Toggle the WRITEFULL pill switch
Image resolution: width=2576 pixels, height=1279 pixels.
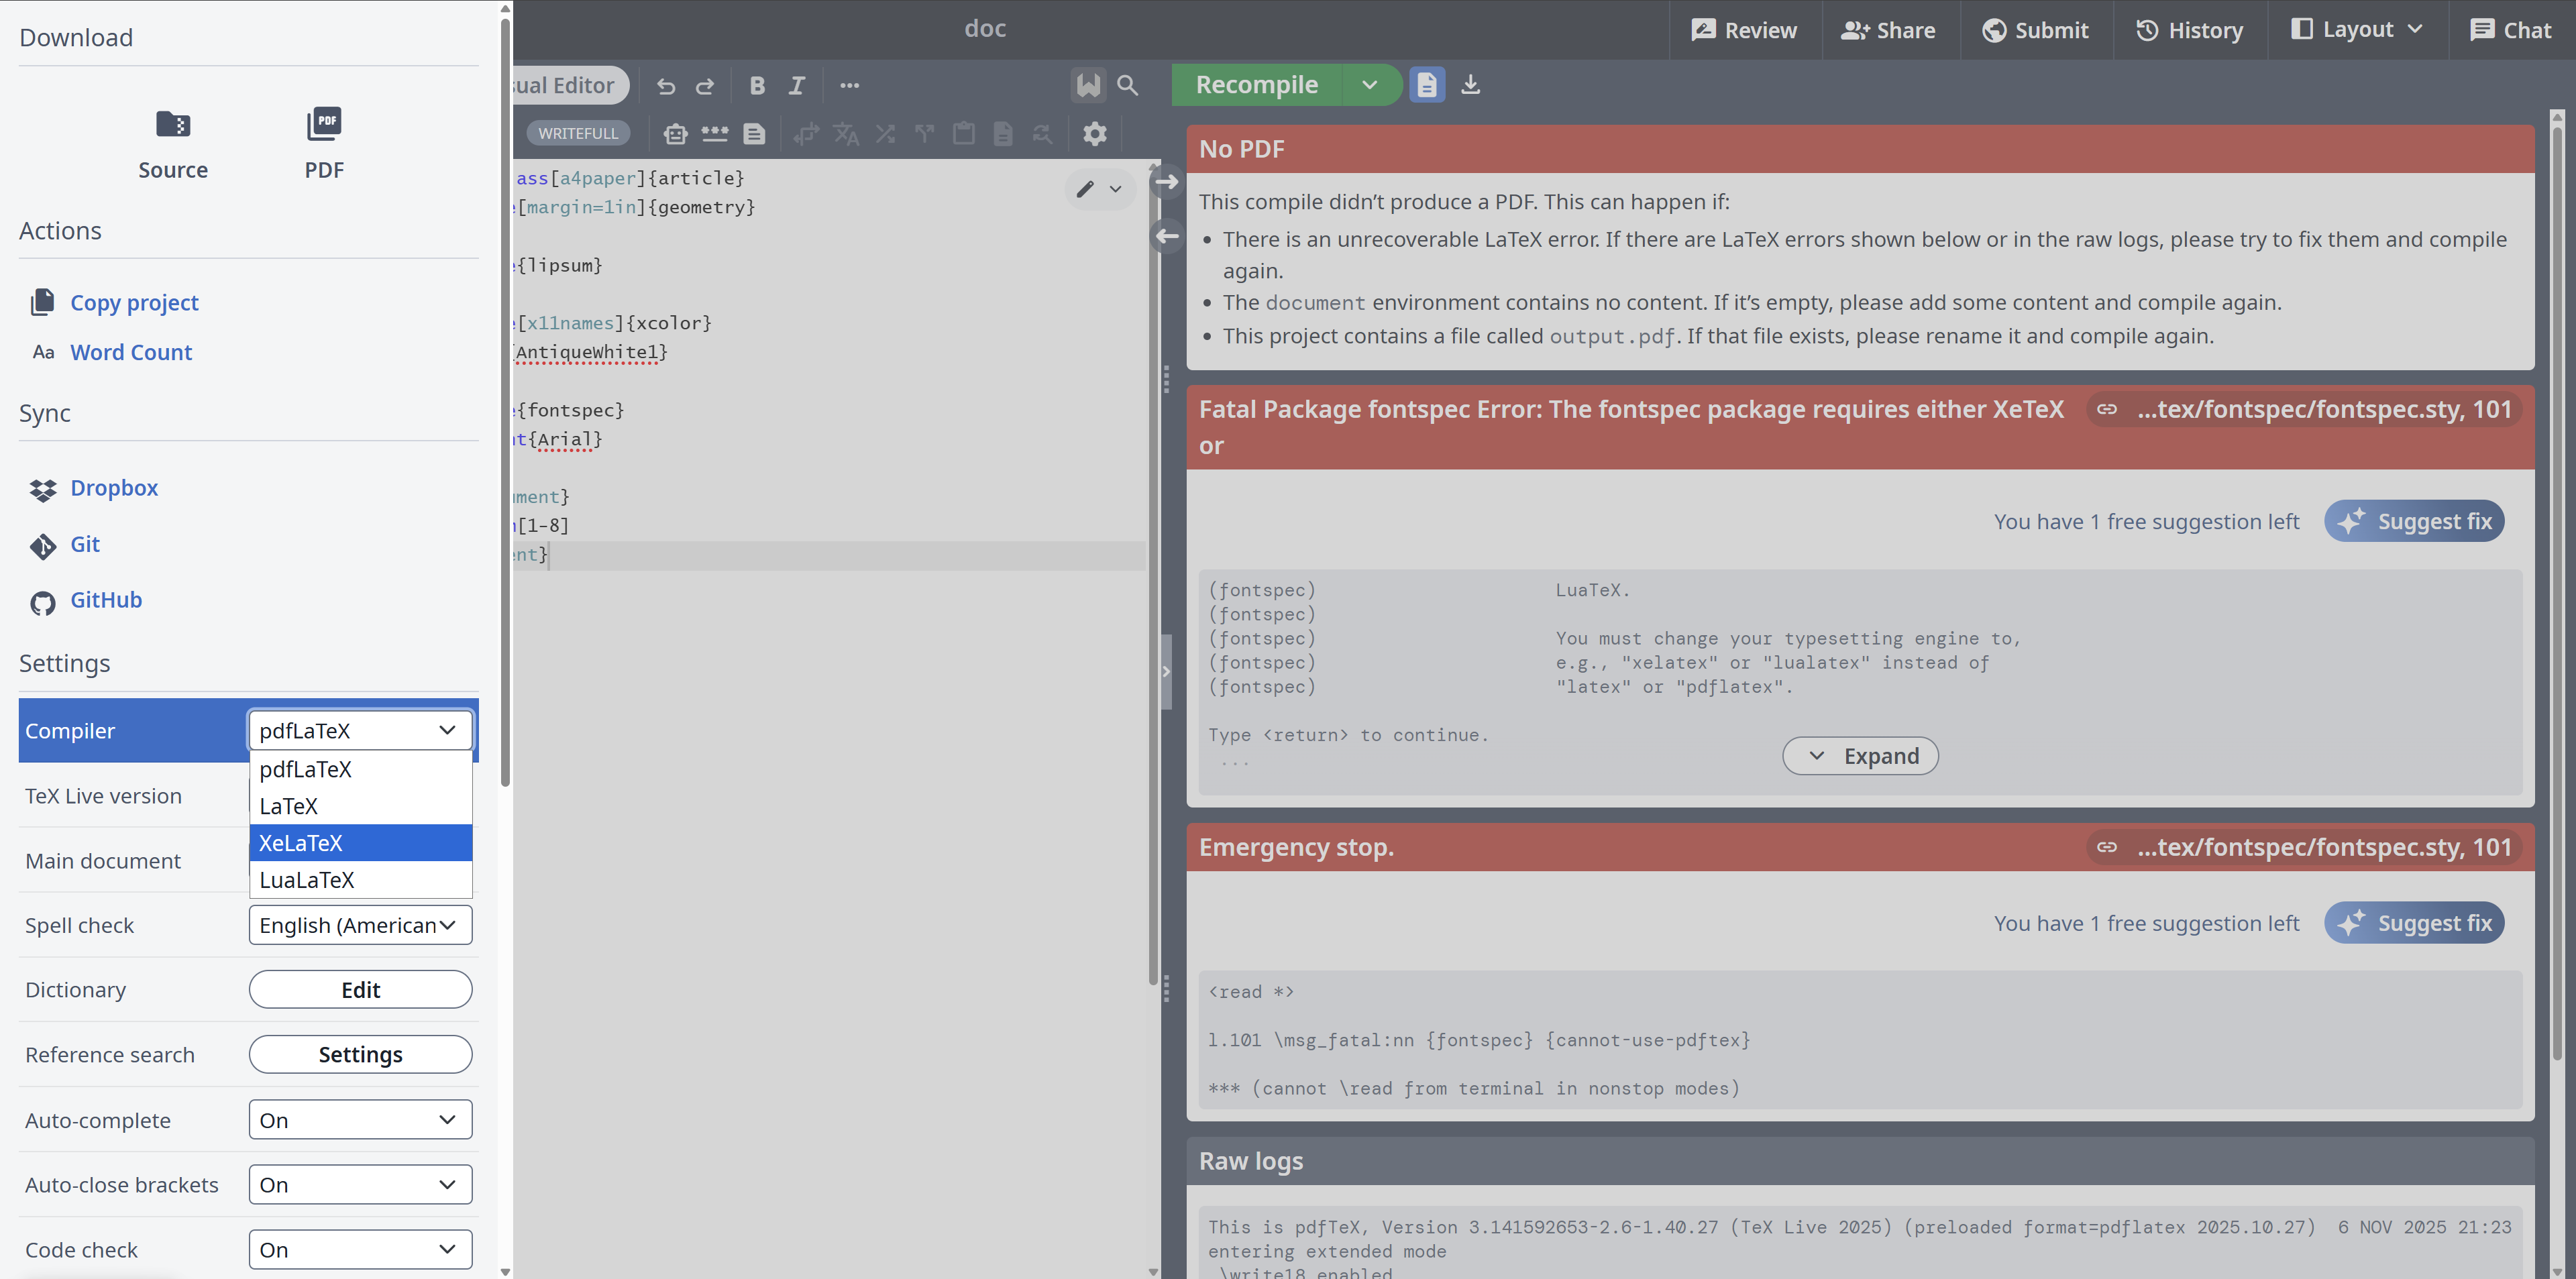[x=578, y=134]
